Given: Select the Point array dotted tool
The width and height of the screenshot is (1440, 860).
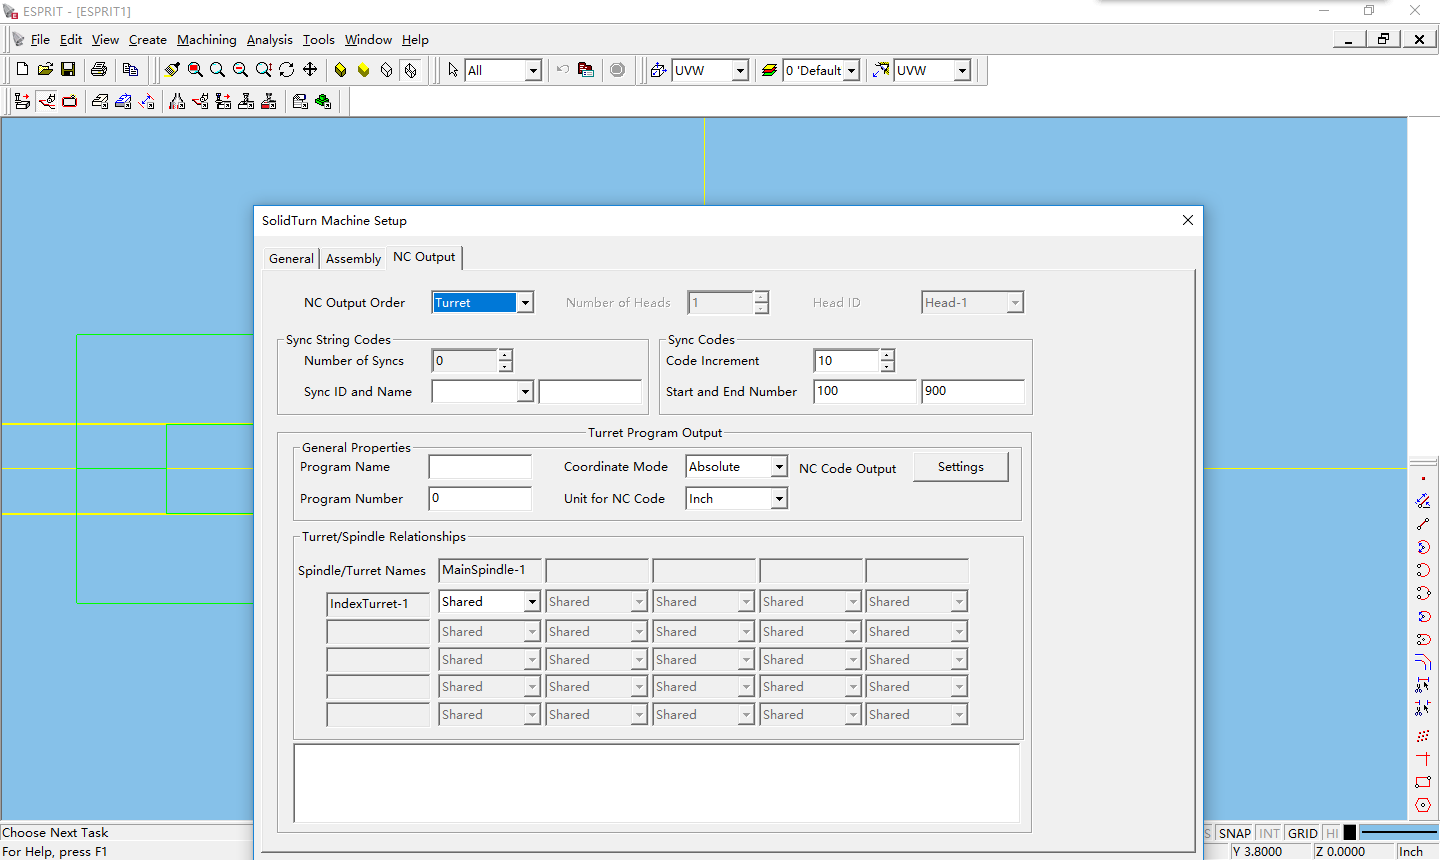Looking at the screenshot, I should 1423,736.
